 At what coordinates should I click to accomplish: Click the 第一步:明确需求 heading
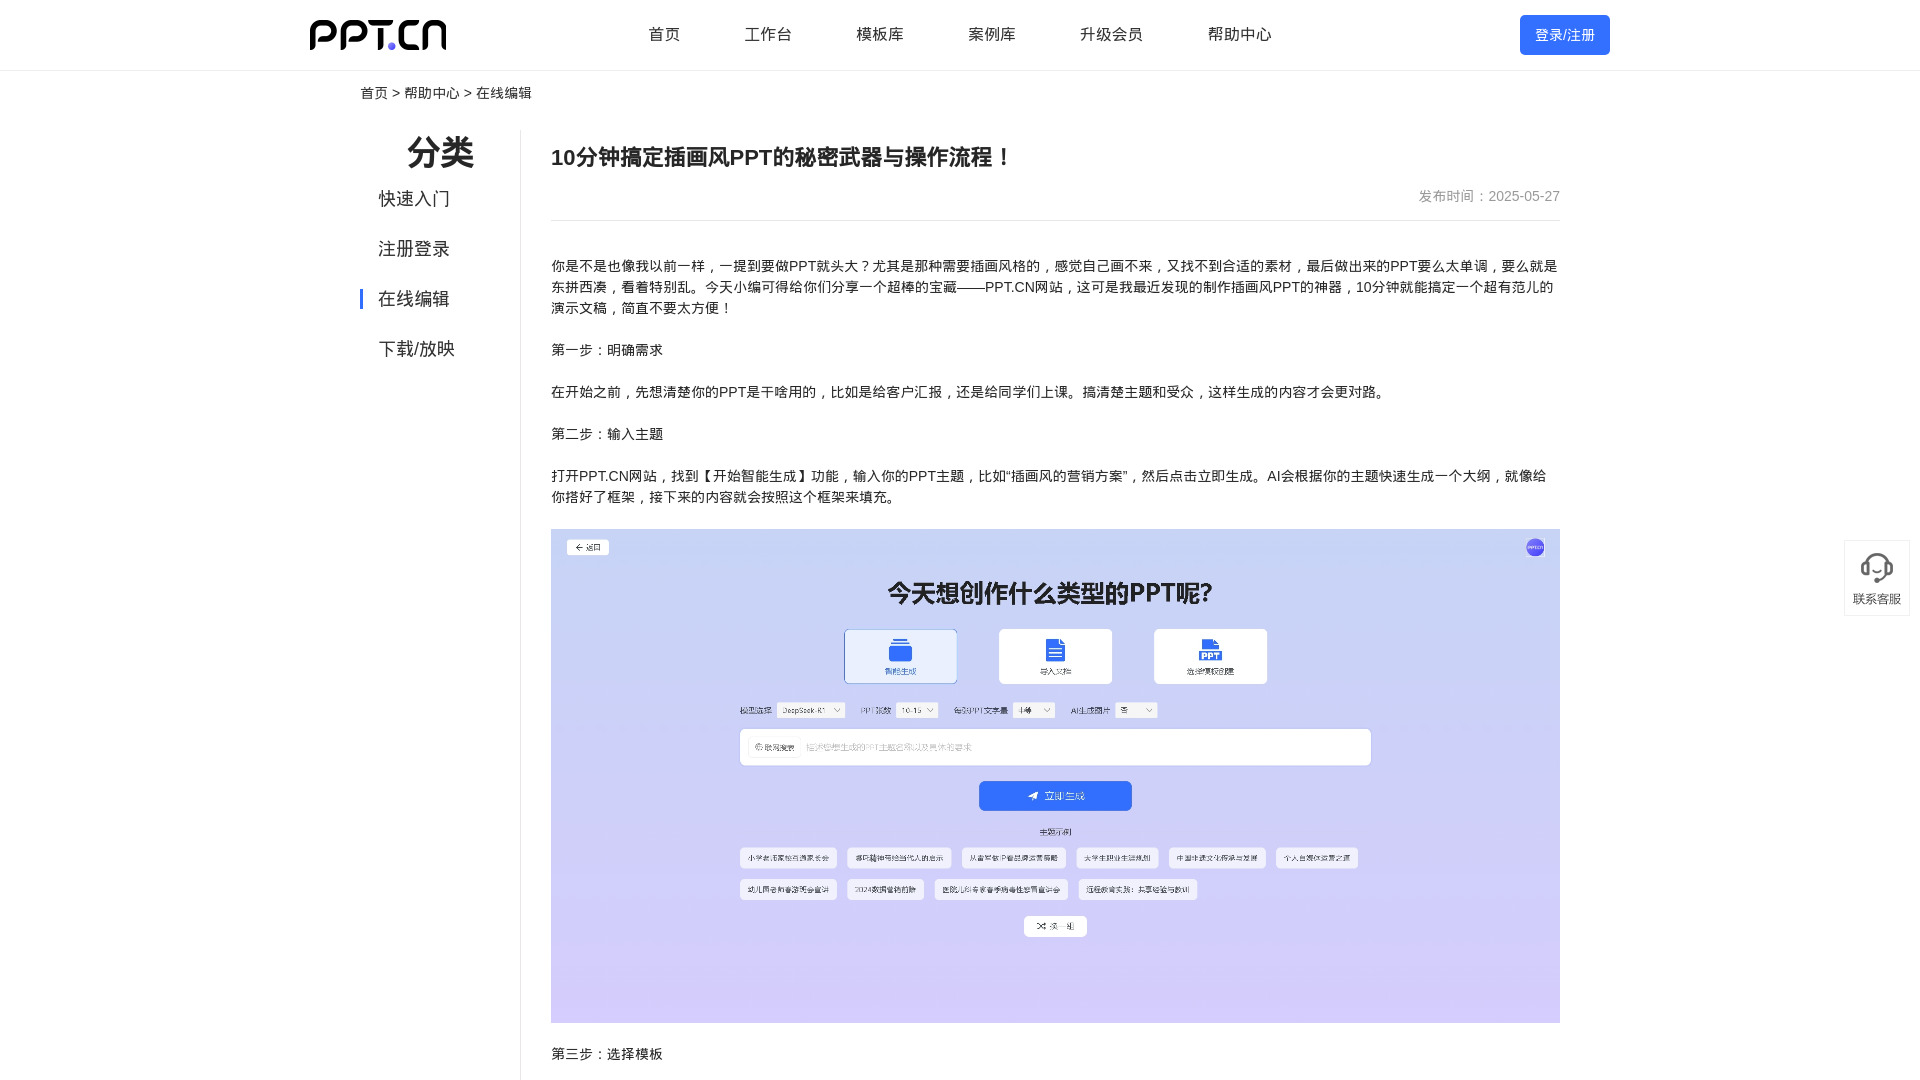(x=607, y=350)
